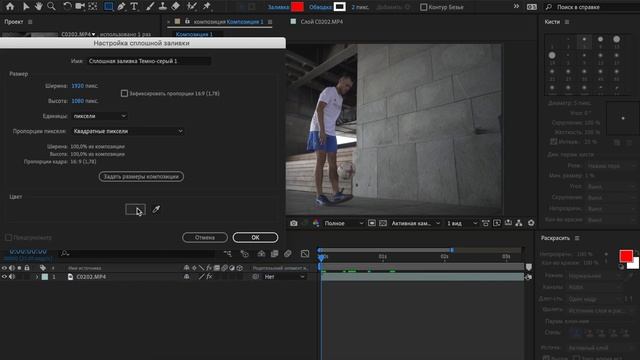This screenshot has width=640, height=360.
Task: Click the blue current-time indicator in the timeline
Action: [322, 257]
